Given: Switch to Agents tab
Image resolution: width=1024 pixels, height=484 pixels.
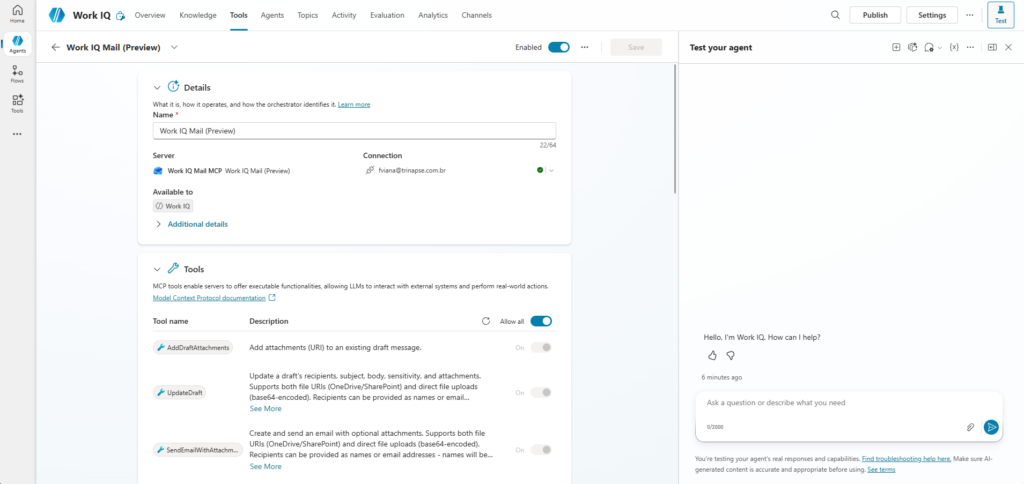Looking at the screenshot, I should click(272, 15).
